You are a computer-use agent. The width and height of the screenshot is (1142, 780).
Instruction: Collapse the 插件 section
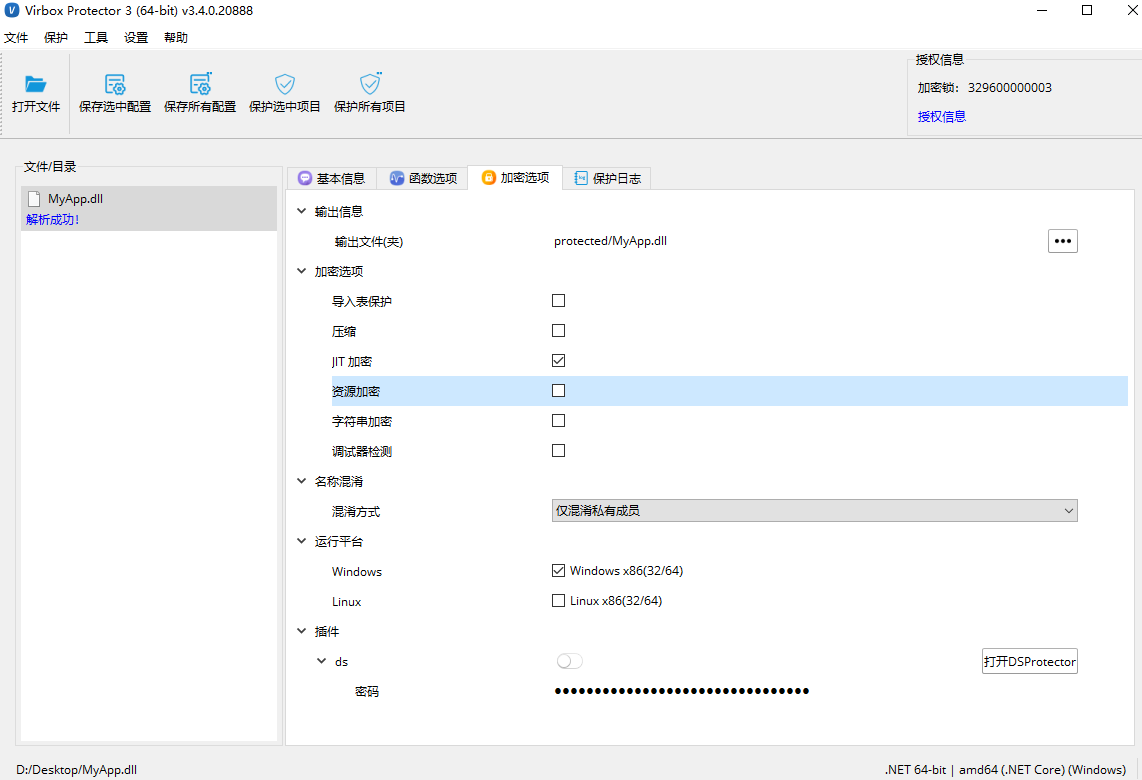pyautogui.click(x=302, y=631)
